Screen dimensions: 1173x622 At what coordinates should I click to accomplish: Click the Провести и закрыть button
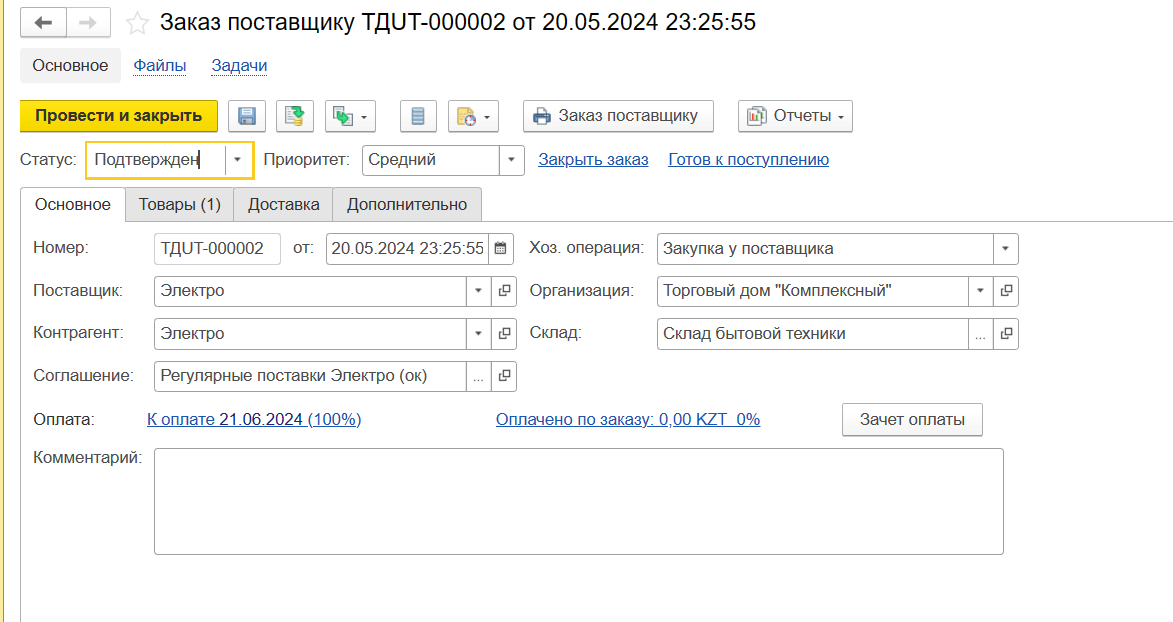[x=119, y=116]
